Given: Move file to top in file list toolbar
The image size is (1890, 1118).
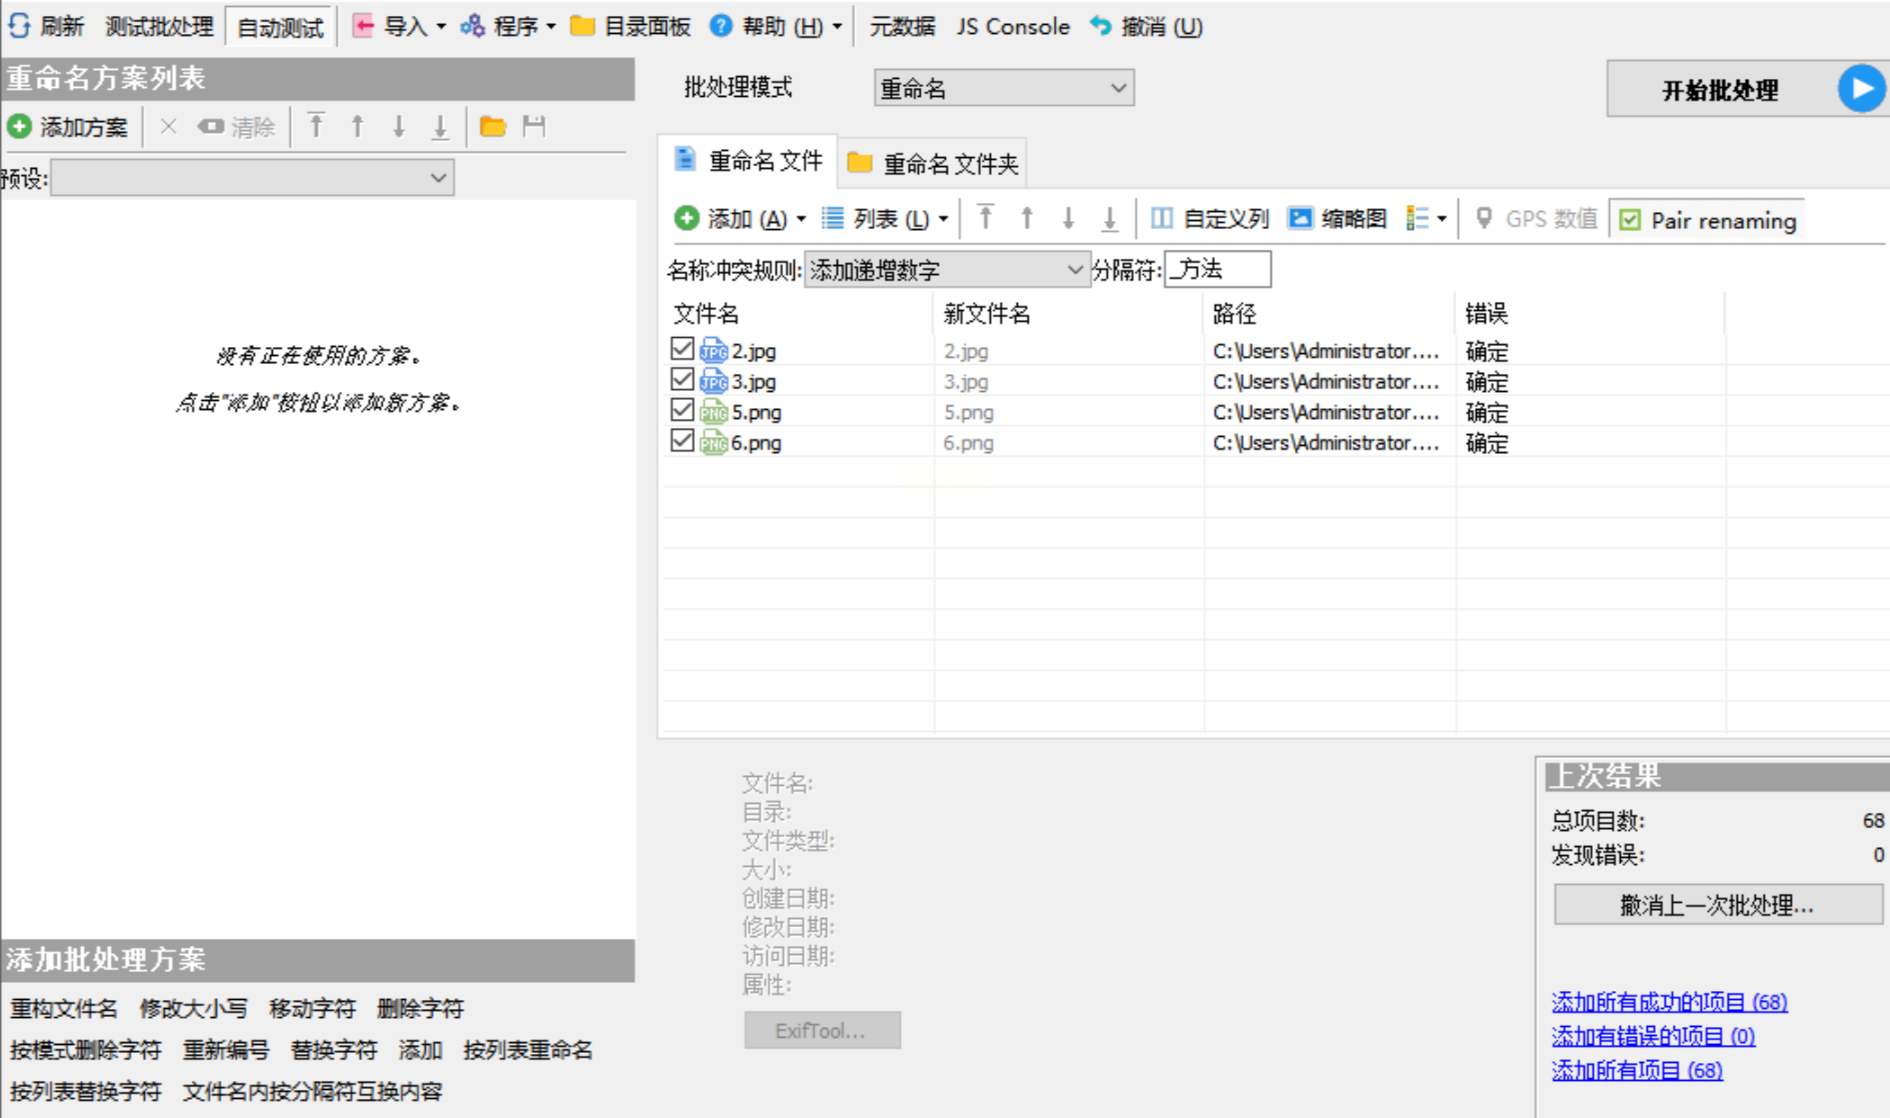Looking at the screenshot, I should [x=985, y=218].
